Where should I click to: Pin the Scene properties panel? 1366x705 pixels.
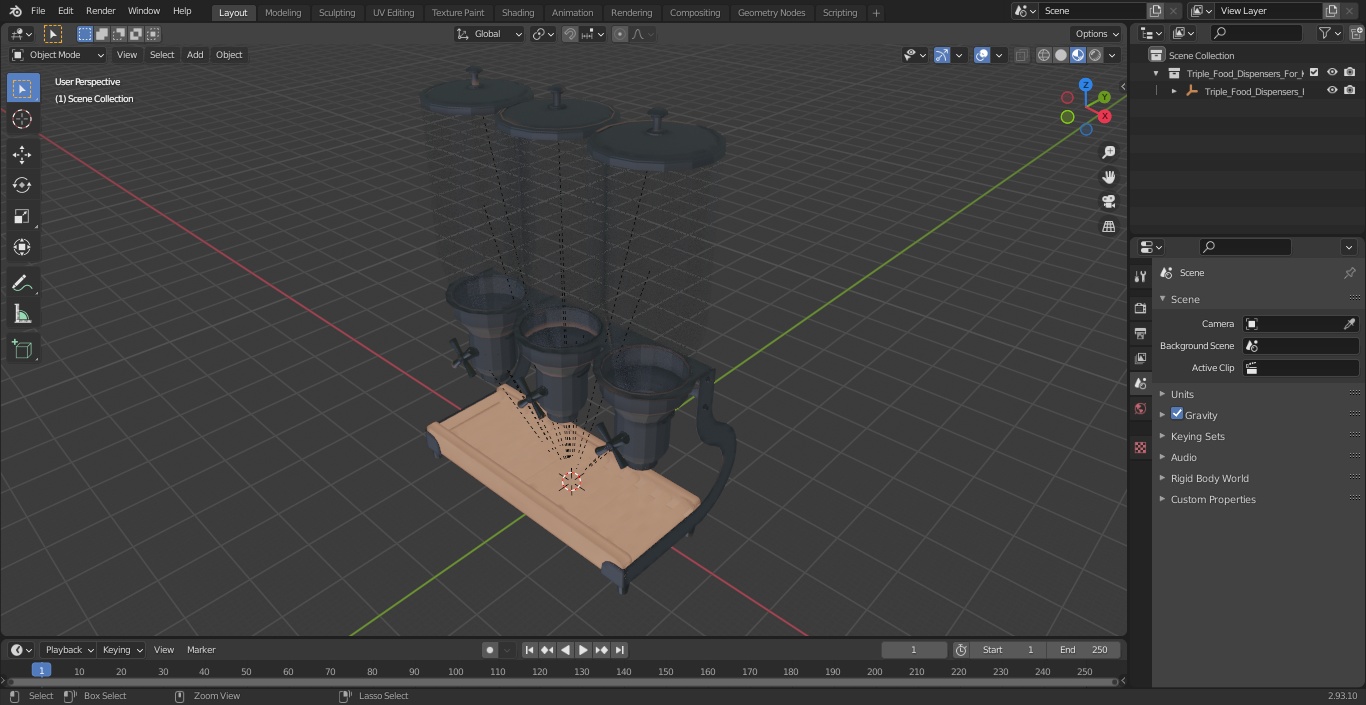pos(1349,273)
